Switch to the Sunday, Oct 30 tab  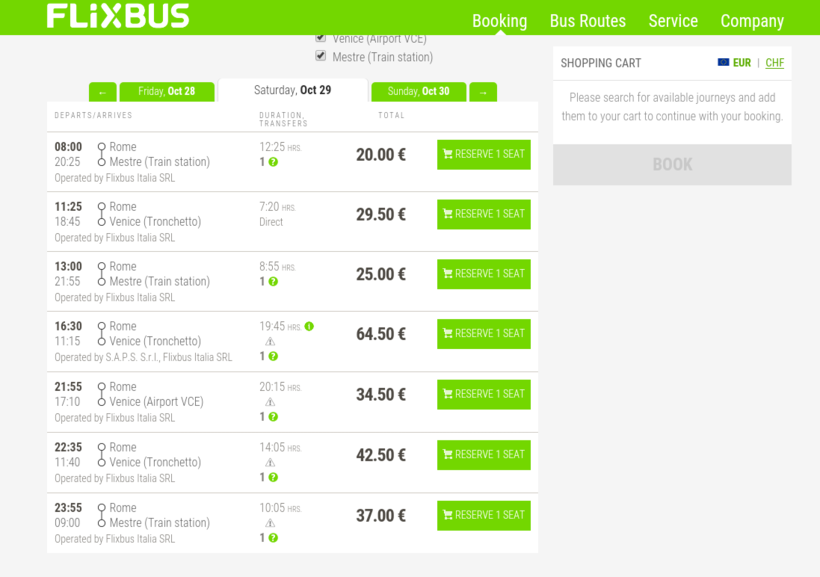(x=418, y=92)
